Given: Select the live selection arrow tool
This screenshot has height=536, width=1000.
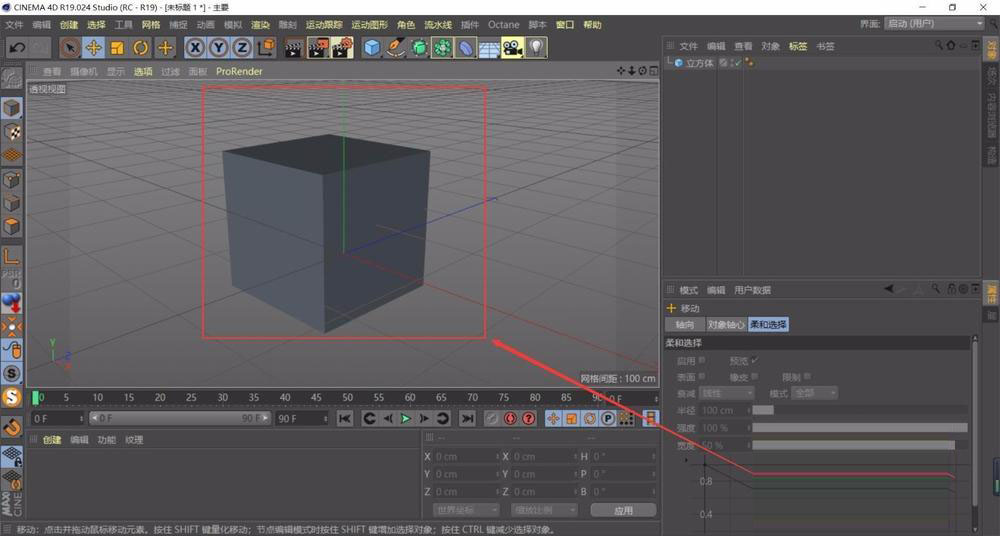Looking at the screenshot, I should click(70, 47).
